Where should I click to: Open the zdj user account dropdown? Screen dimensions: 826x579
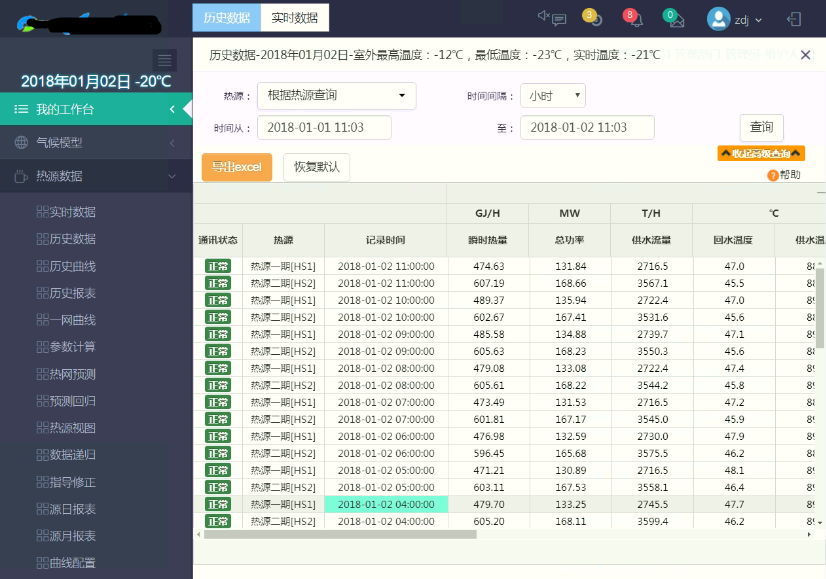pos(735,19)
